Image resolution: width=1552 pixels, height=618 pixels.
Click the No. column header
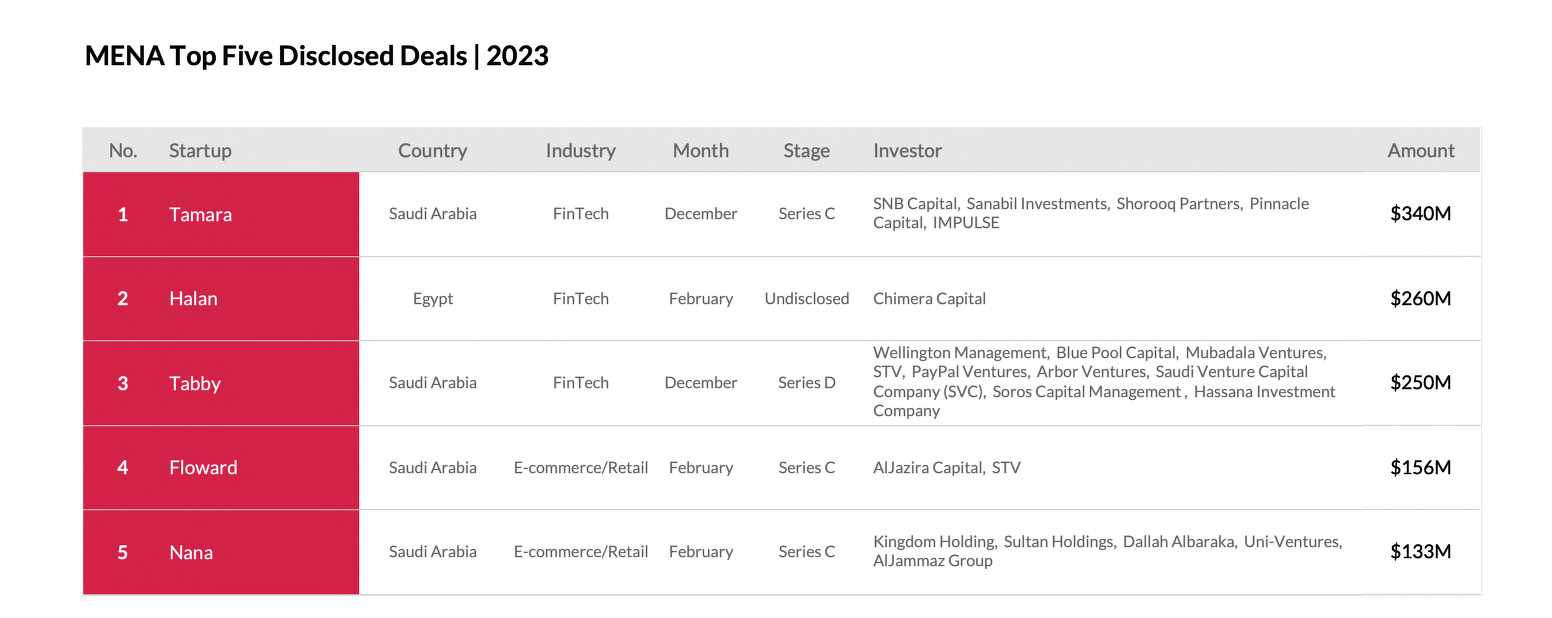[123, 151]
